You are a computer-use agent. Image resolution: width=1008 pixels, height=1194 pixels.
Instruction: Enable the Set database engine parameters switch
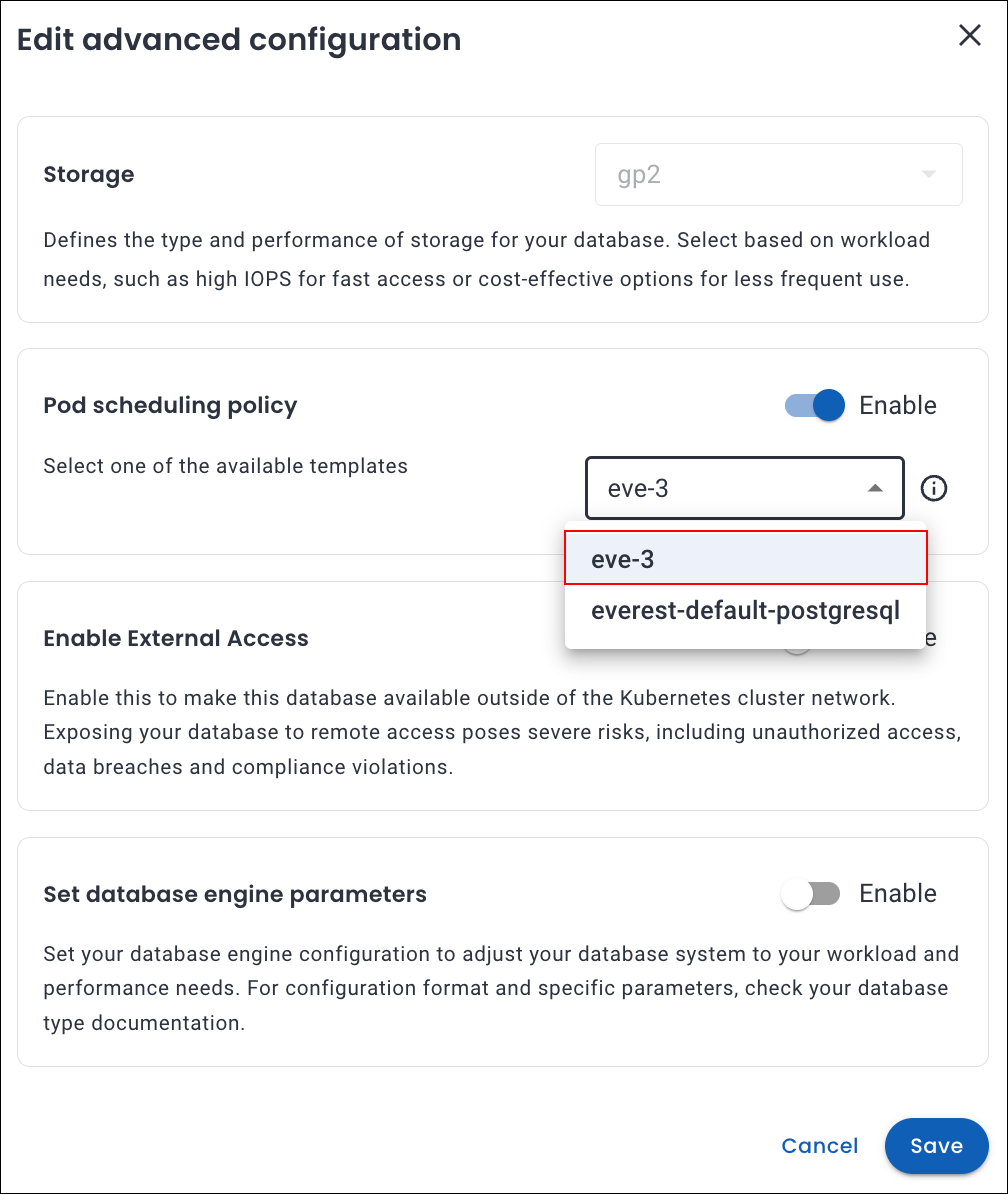(x=810, y=894)
